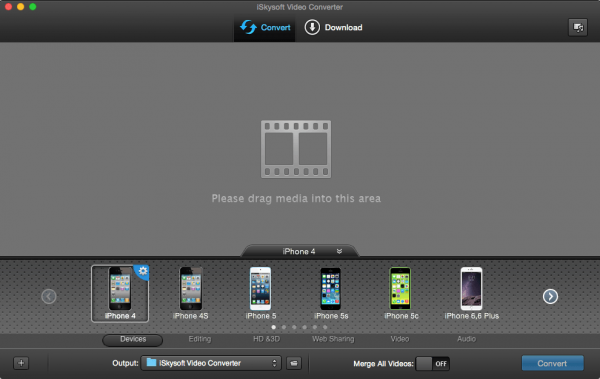The width and height of the screenshot is (600, 379).
Task: Choose the iPhone 5 preset
Action: click(x=261, y=294)
